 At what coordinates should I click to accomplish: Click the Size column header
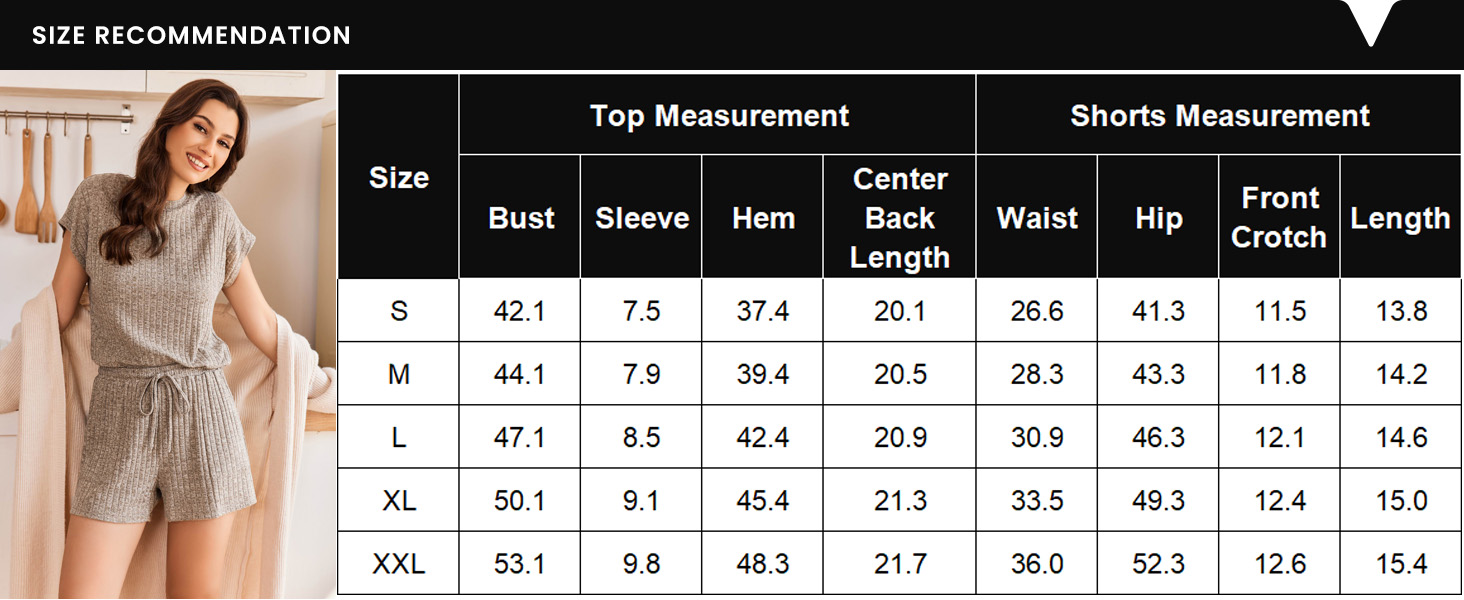pos(398,177)
